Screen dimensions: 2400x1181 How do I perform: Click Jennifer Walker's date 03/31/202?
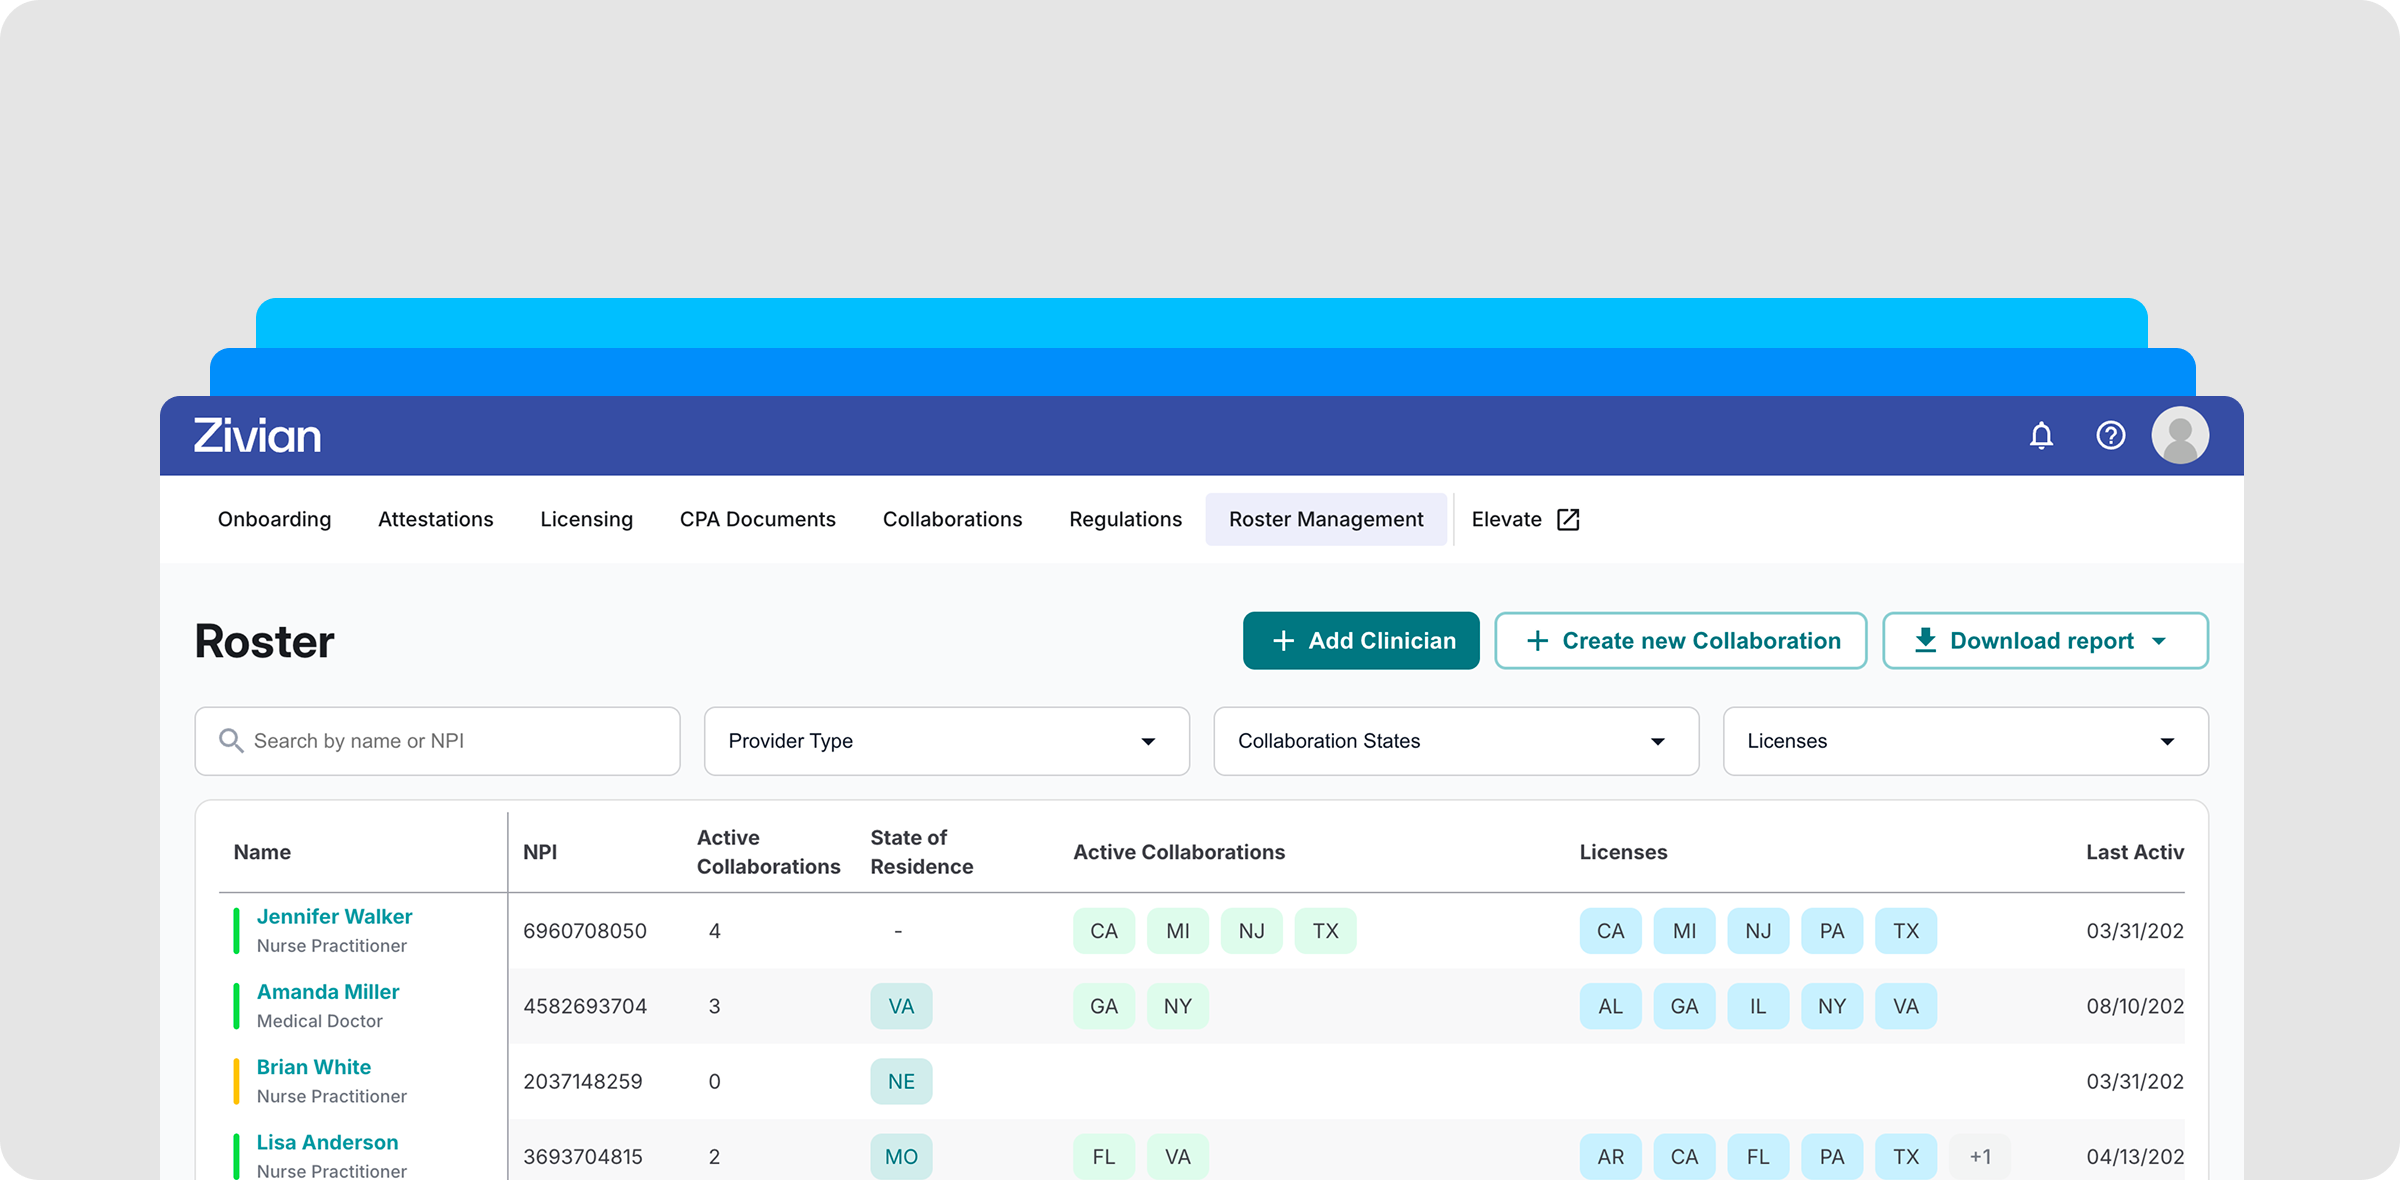click(2135, 931)
